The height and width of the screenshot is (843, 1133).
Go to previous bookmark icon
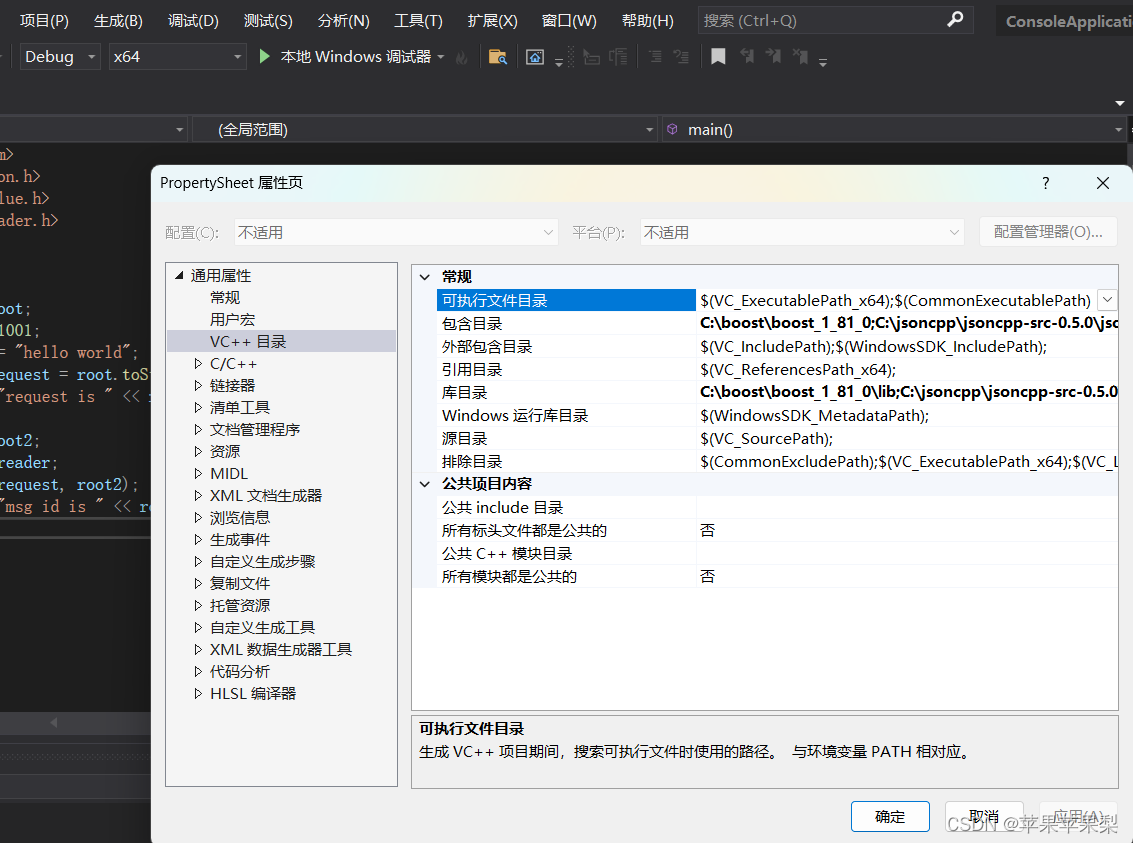746,56
